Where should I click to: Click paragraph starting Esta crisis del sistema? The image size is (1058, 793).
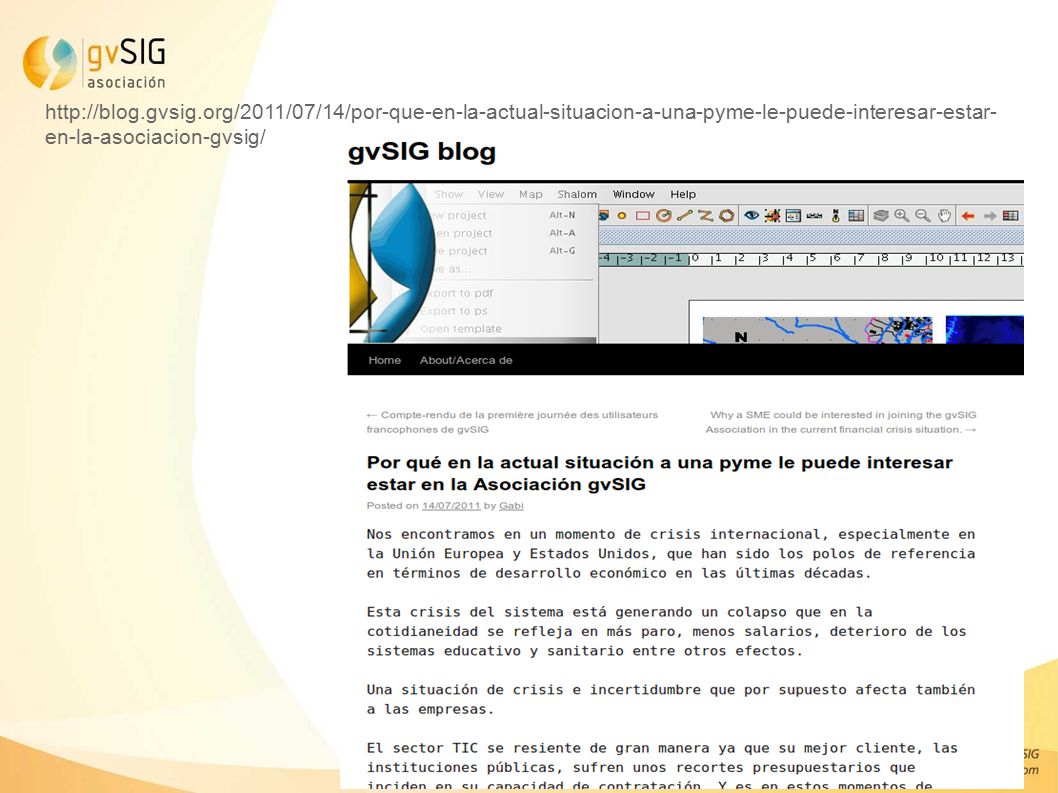[667, 632]
